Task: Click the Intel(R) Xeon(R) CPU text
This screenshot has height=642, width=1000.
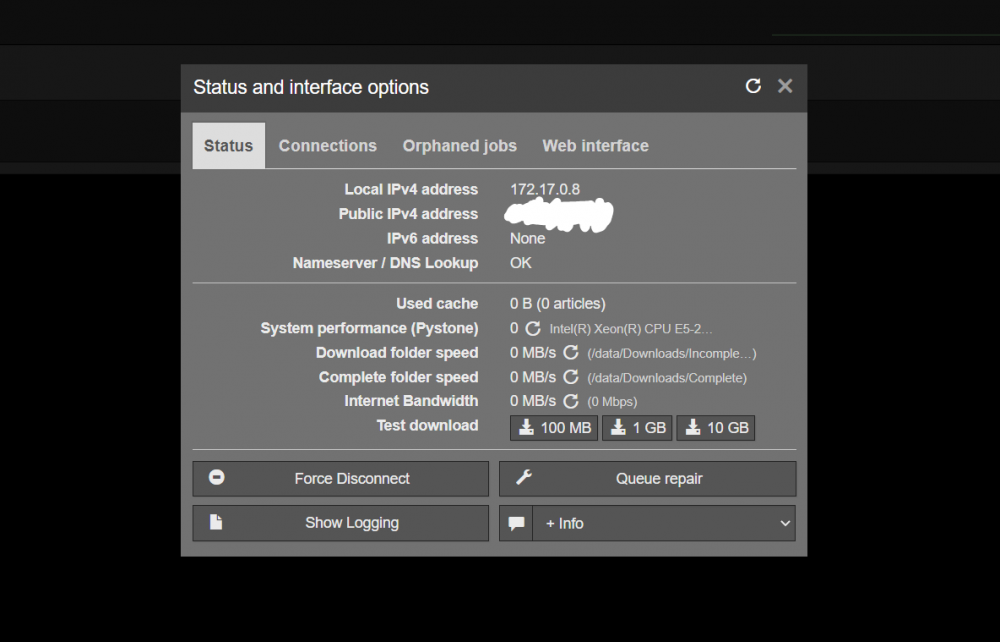Action: point(631,329)
